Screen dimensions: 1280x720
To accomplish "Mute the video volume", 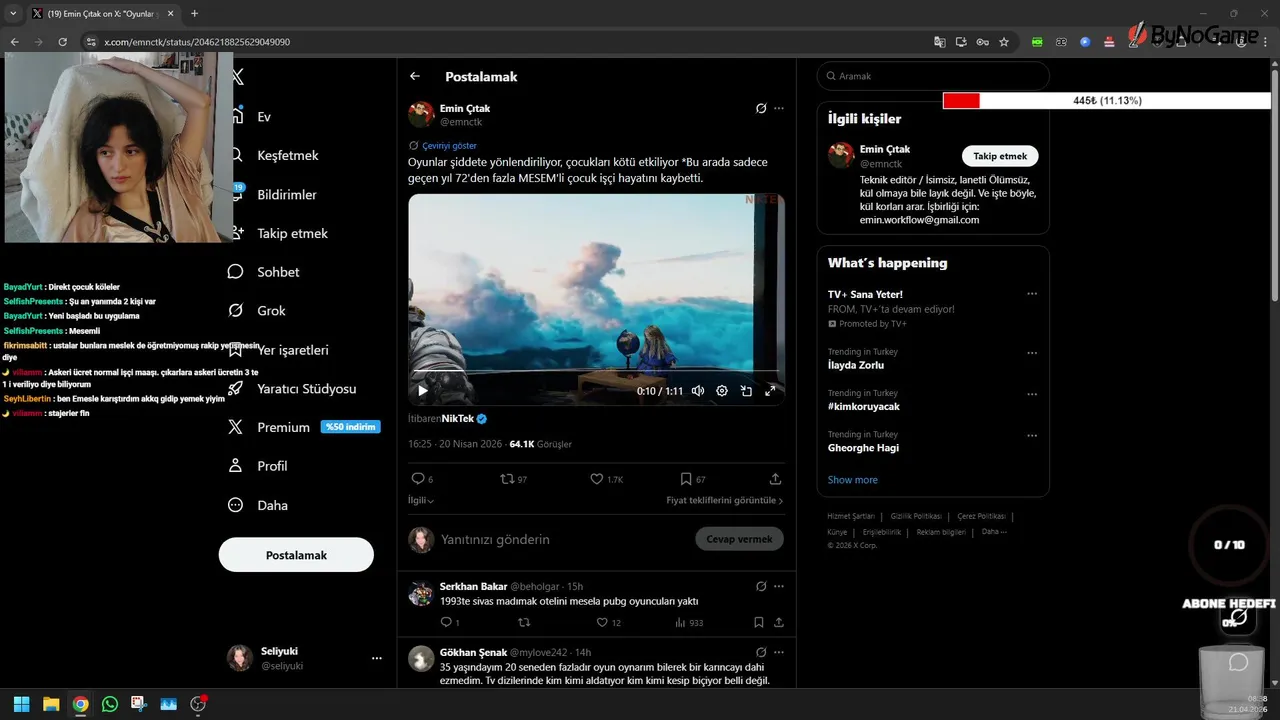I will click(698, 391).
